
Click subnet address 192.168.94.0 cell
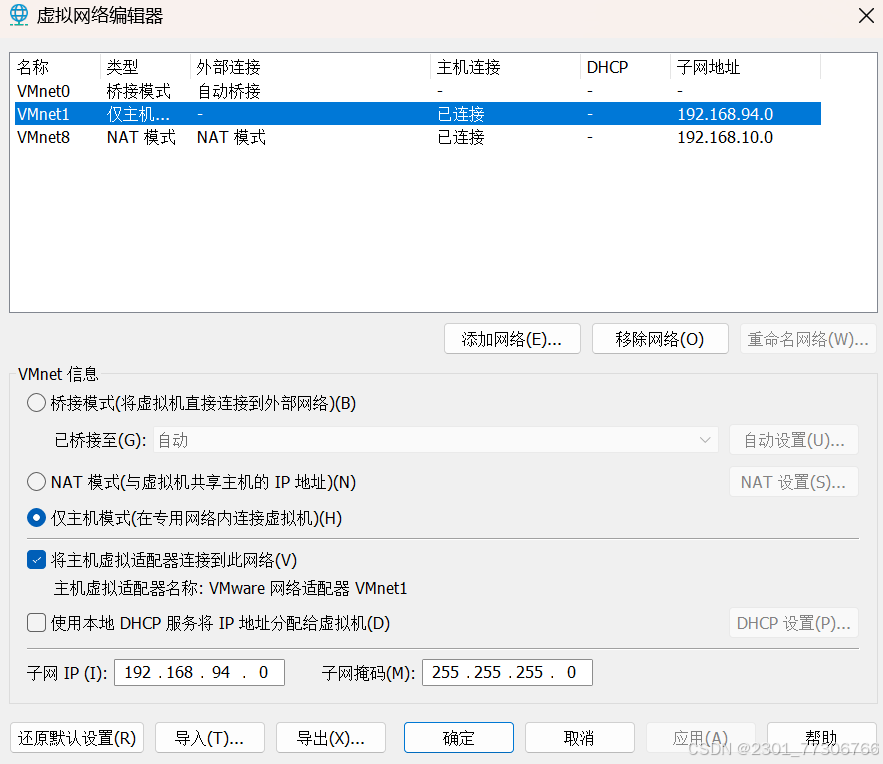pos(725,114)
